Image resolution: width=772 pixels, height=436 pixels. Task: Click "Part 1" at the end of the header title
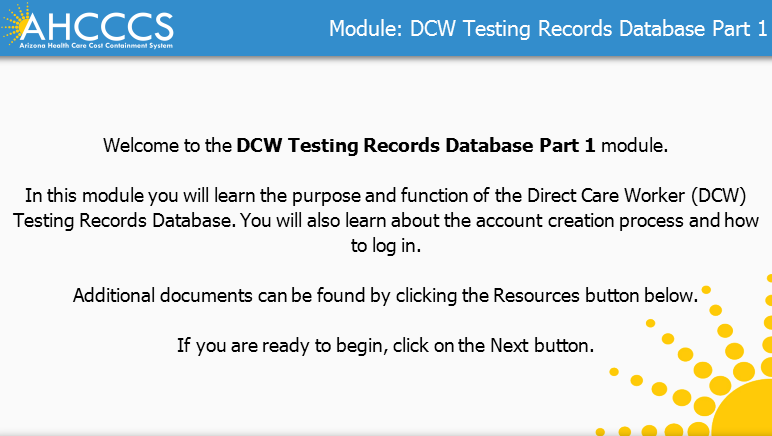[x=733, y=28]
